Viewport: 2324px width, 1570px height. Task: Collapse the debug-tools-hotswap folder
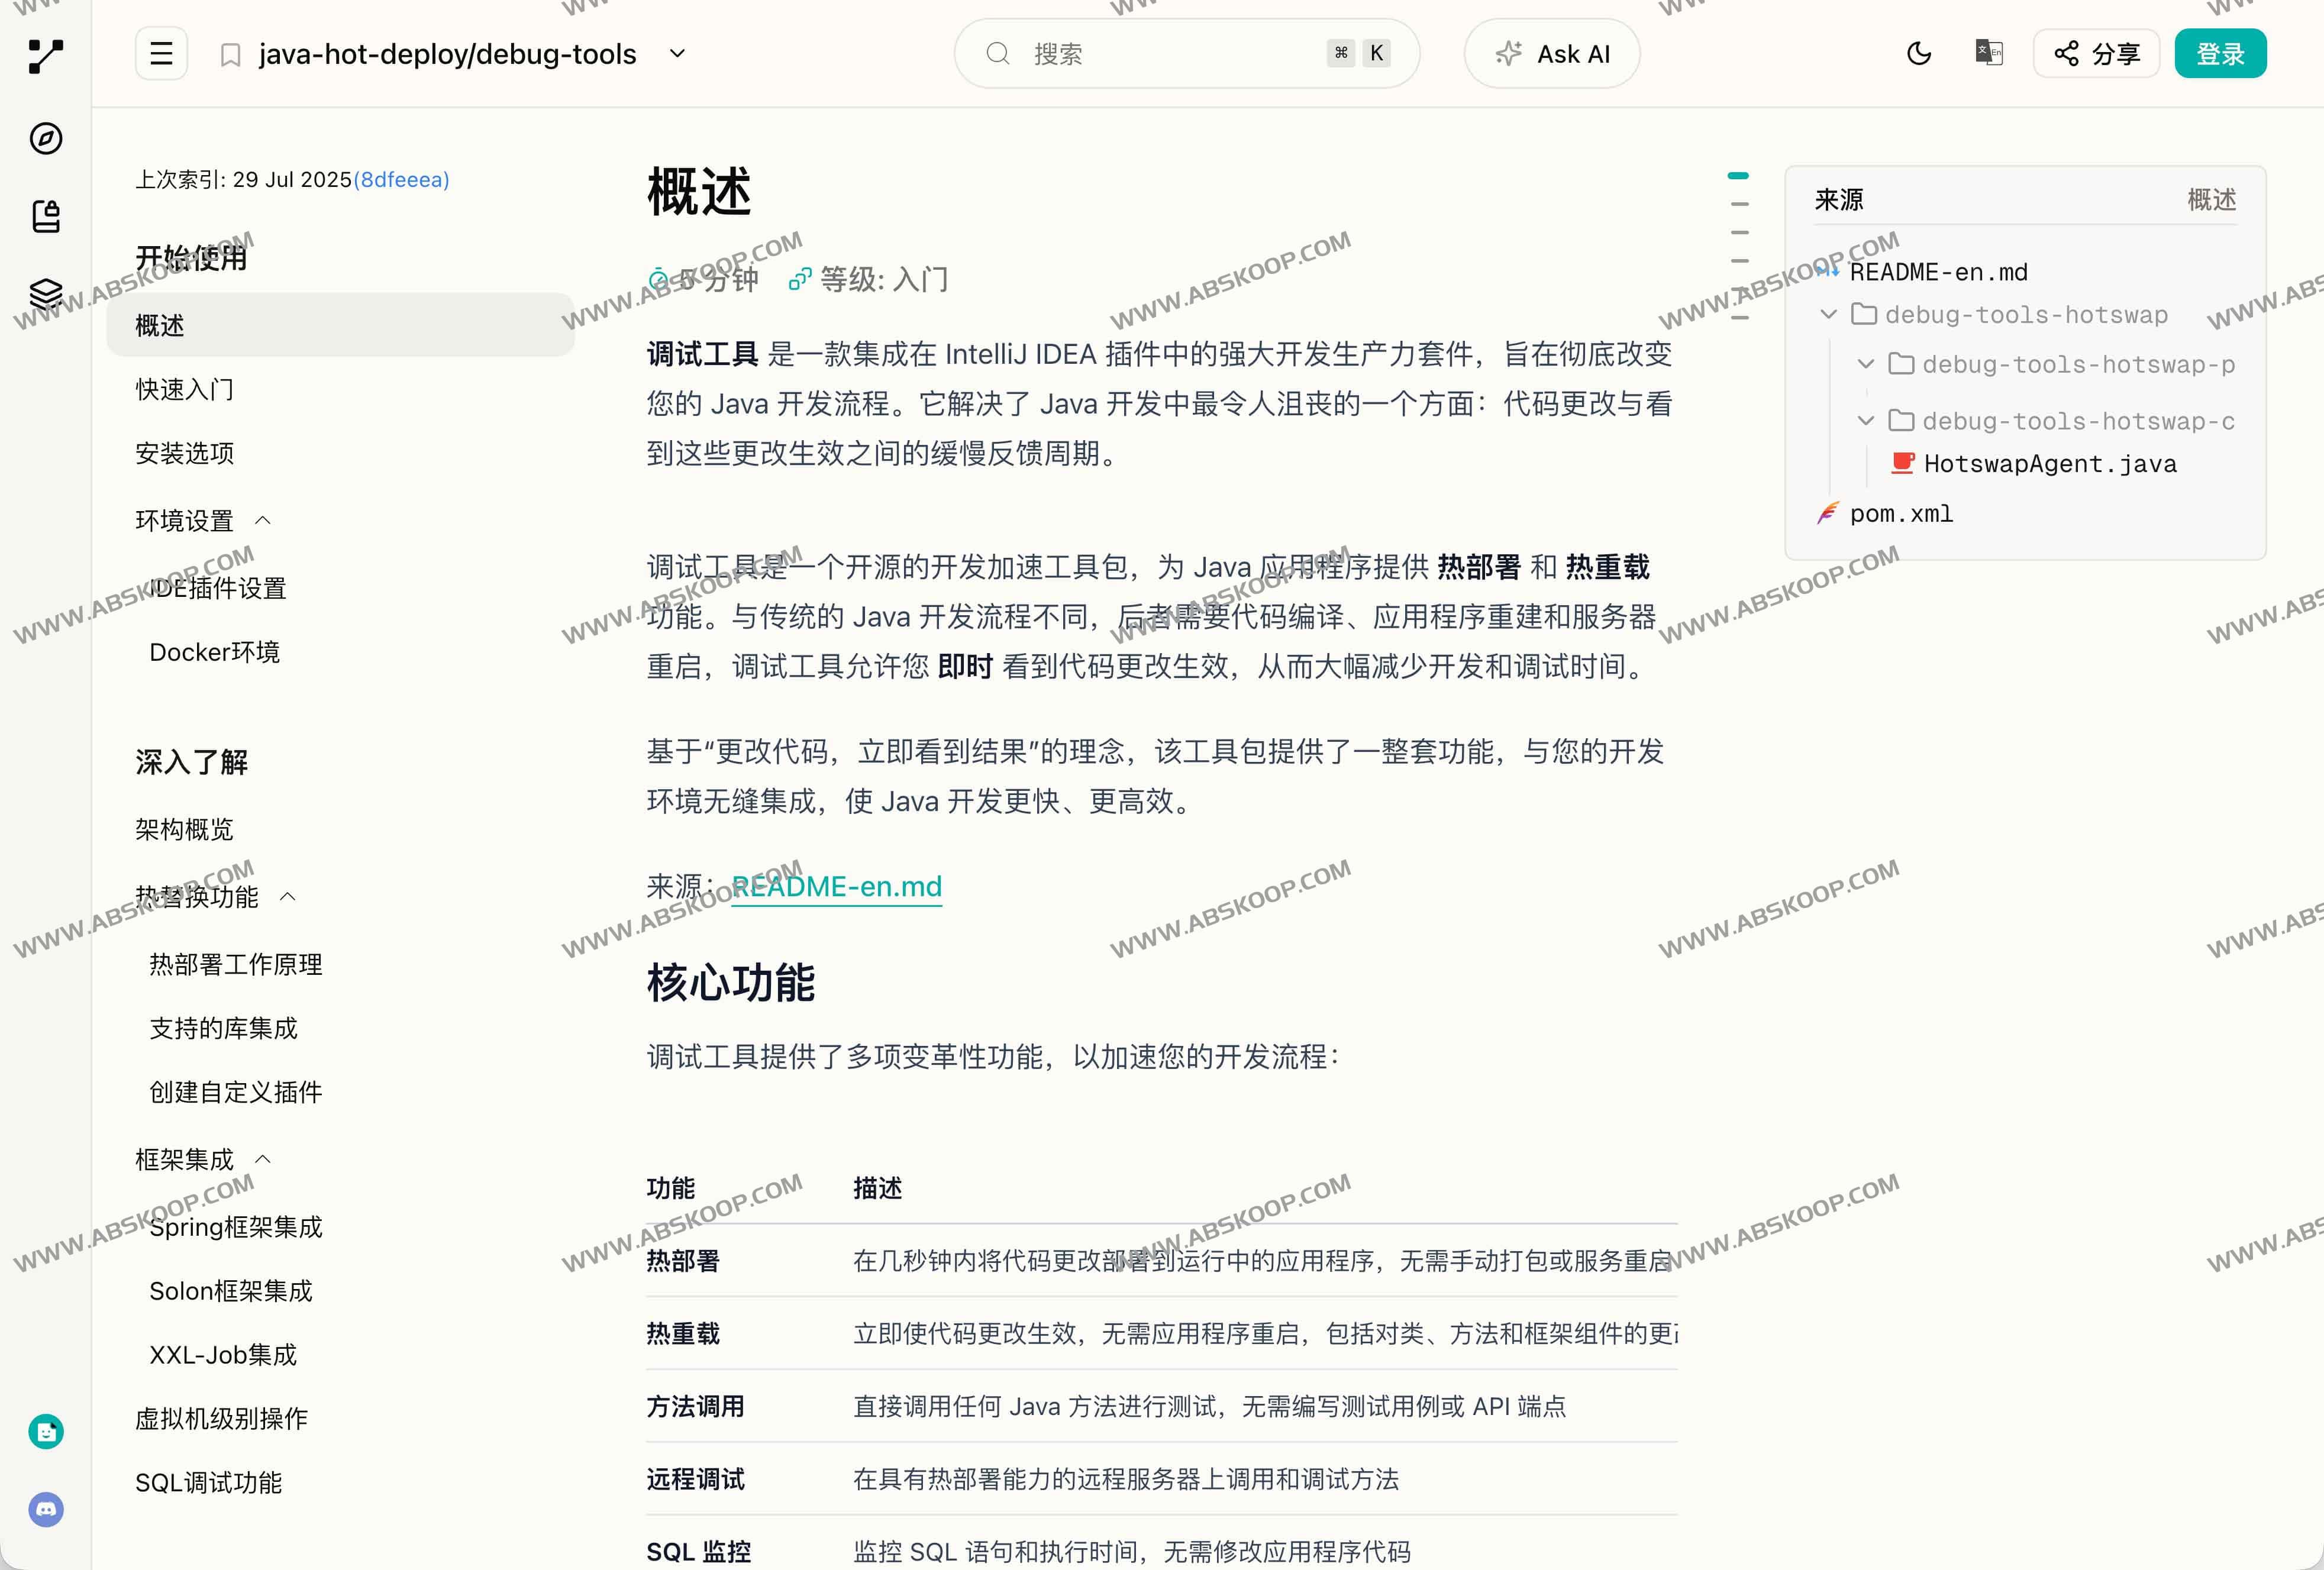(x=1829, y=315)
